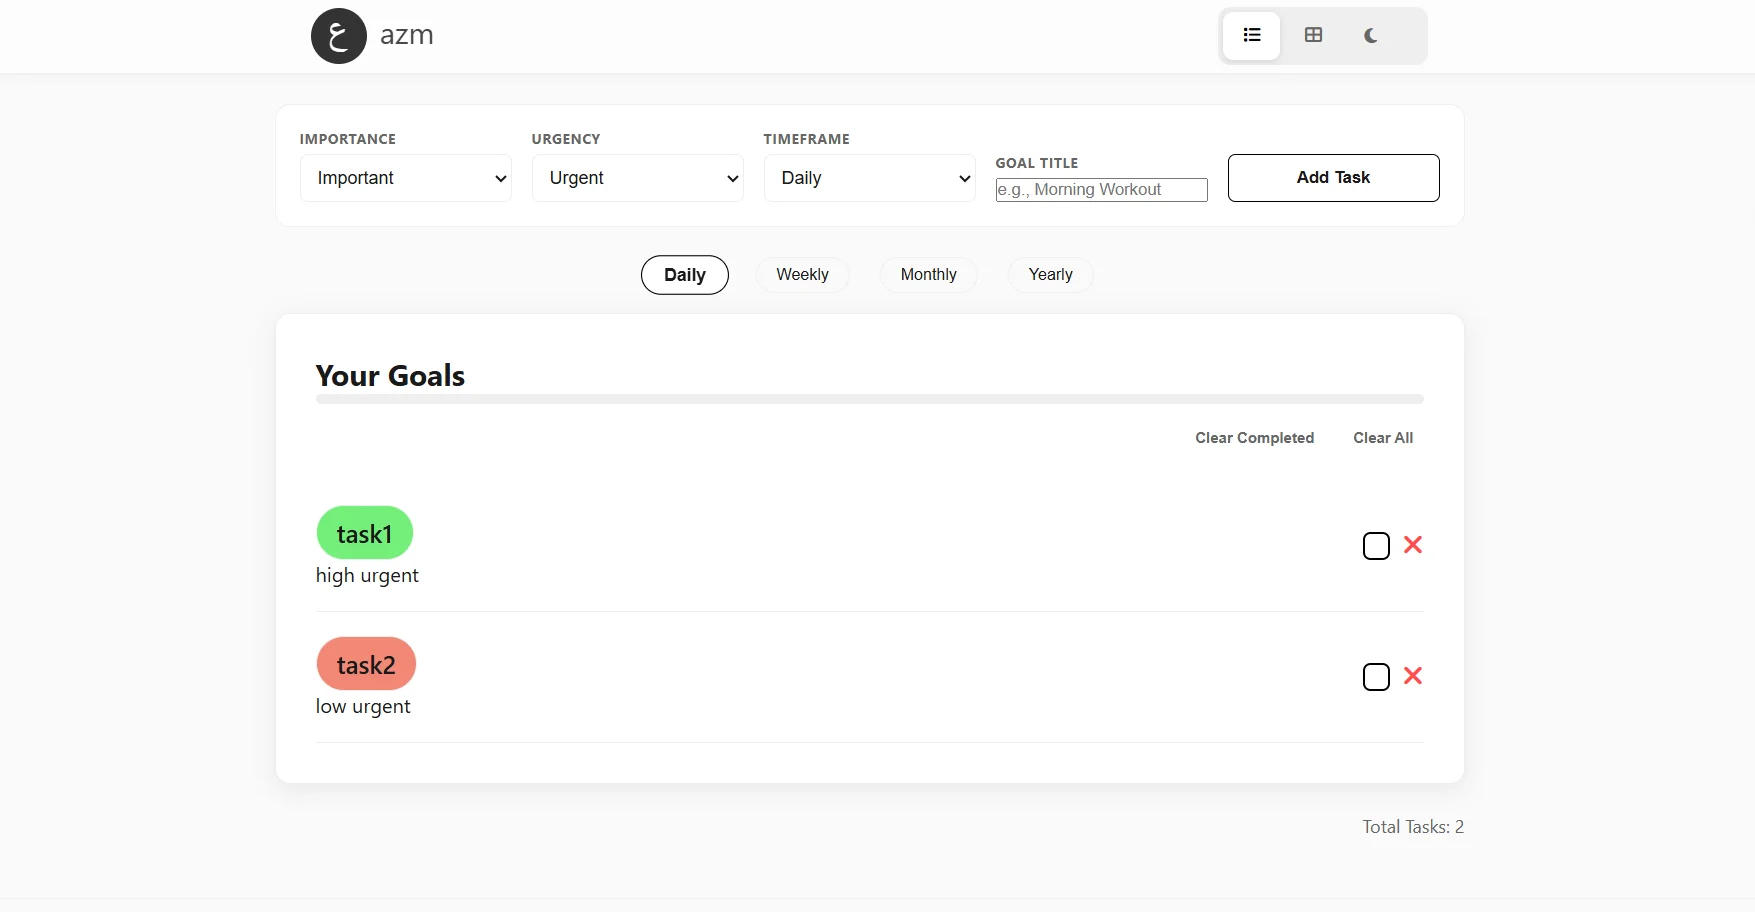
Task: Select the Daily filter tab
Action: [685, 275]
